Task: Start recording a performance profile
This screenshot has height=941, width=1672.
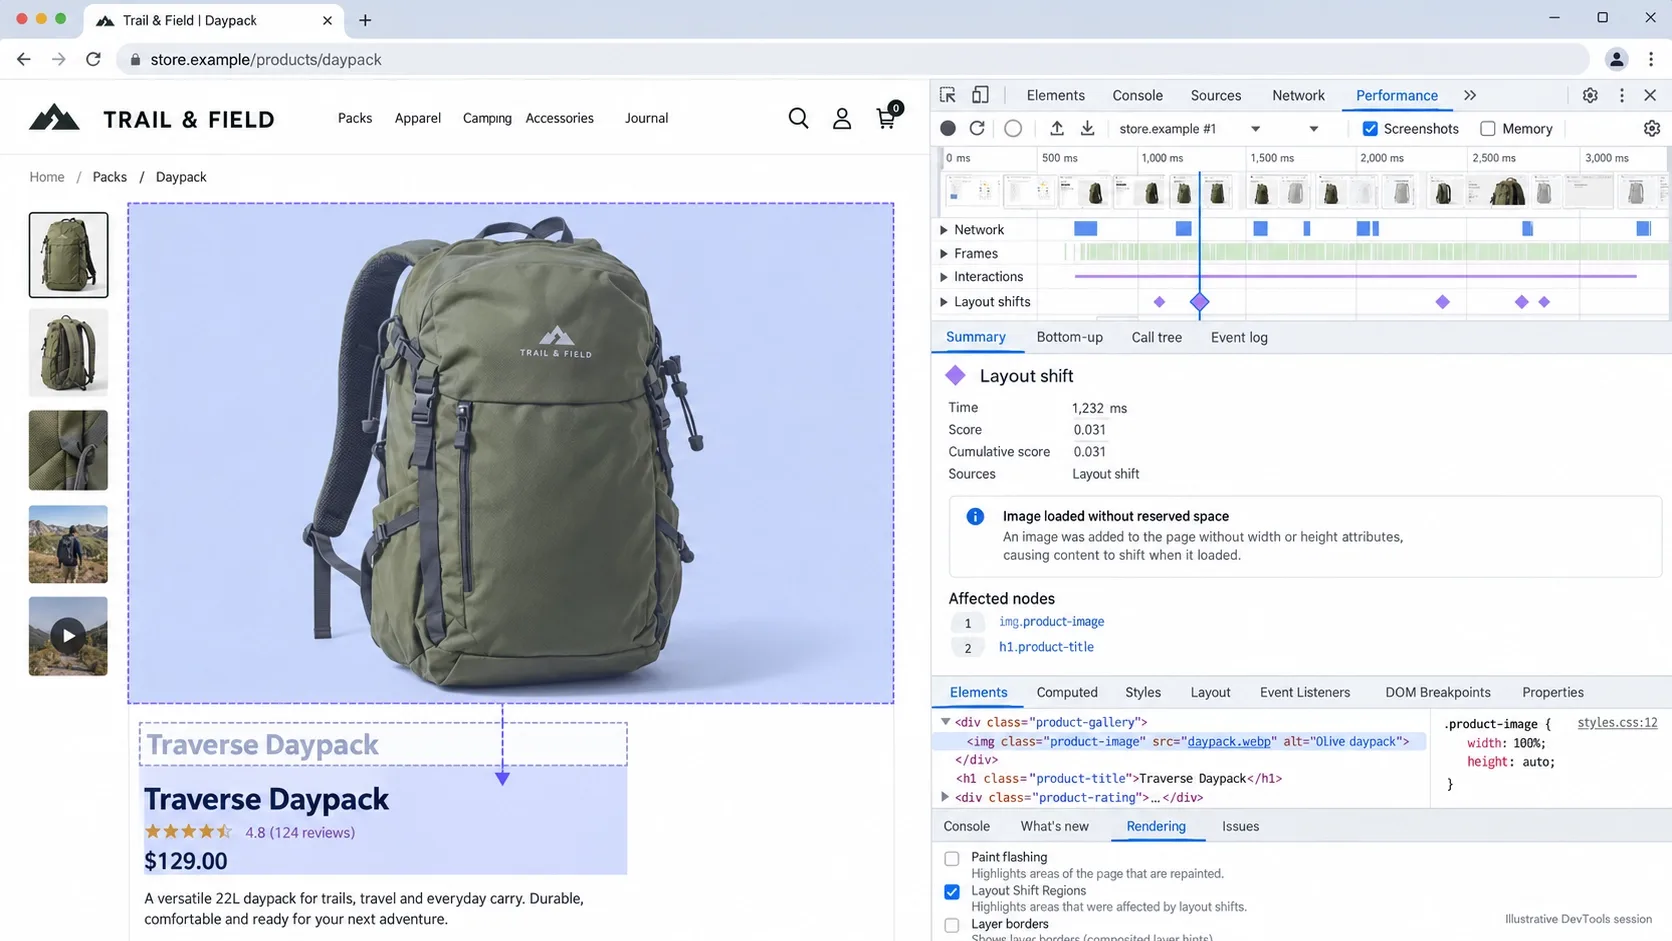Action: click(948, 128)
